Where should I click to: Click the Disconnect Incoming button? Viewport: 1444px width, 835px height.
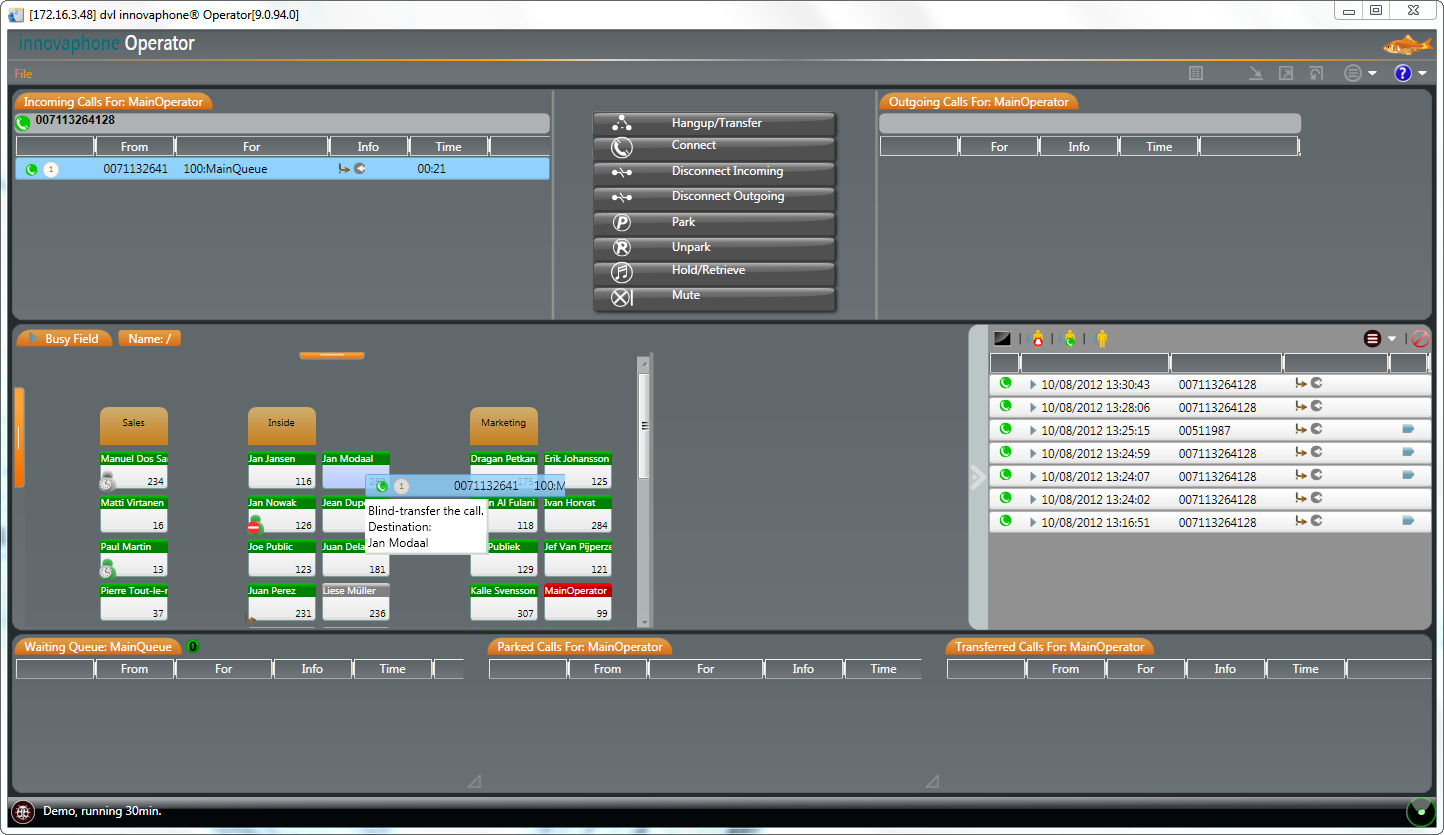tap(714, 173)
